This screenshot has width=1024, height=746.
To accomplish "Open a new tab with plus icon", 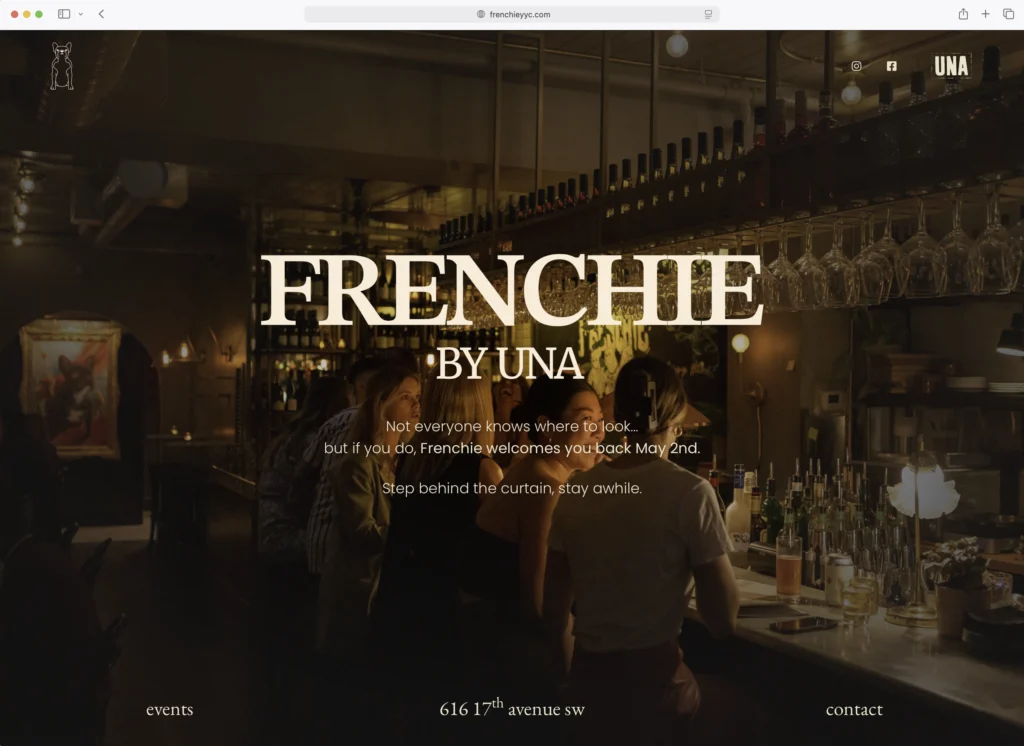I will pyautogui.click(x=985, y=14).
